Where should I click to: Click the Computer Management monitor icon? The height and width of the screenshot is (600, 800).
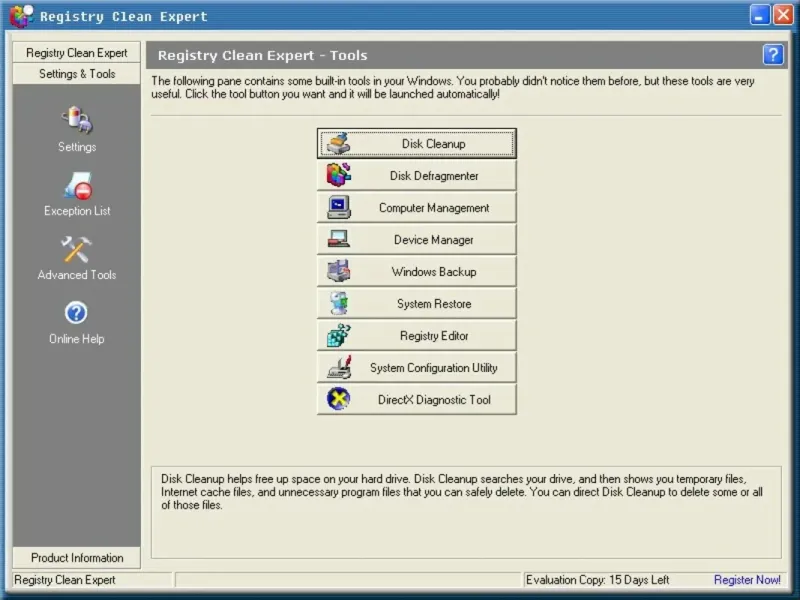pos(339,207)
